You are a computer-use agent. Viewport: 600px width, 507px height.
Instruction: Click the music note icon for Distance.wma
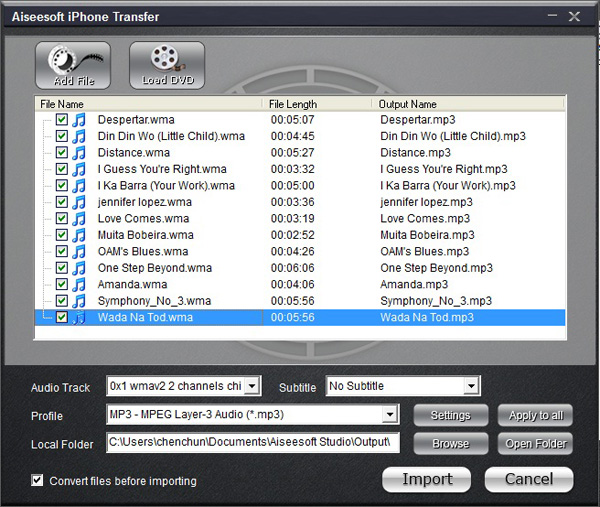click(79, 153)
